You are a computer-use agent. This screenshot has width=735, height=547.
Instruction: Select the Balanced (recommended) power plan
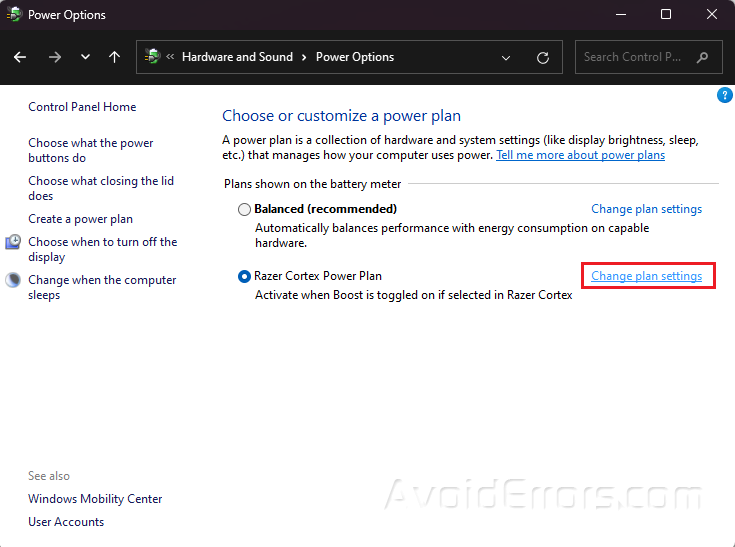point(244,210)
